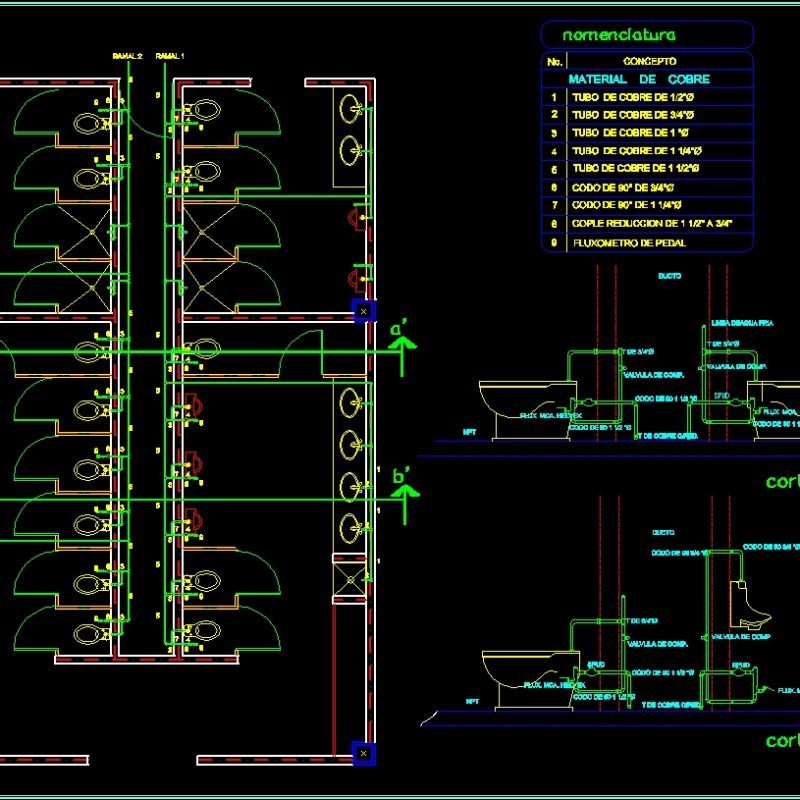Click the LINEA DE AGUA FRIA text label
Viewport: 800px width, 800px height.
click(742, 322)
